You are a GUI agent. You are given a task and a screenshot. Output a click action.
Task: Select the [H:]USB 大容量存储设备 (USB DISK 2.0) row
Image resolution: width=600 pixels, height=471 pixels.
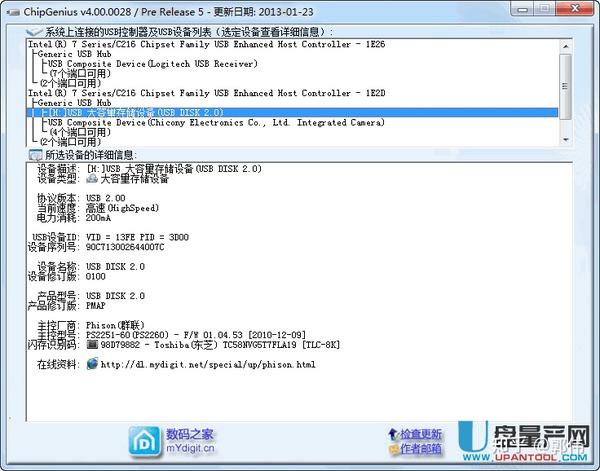tap(292, 112)
